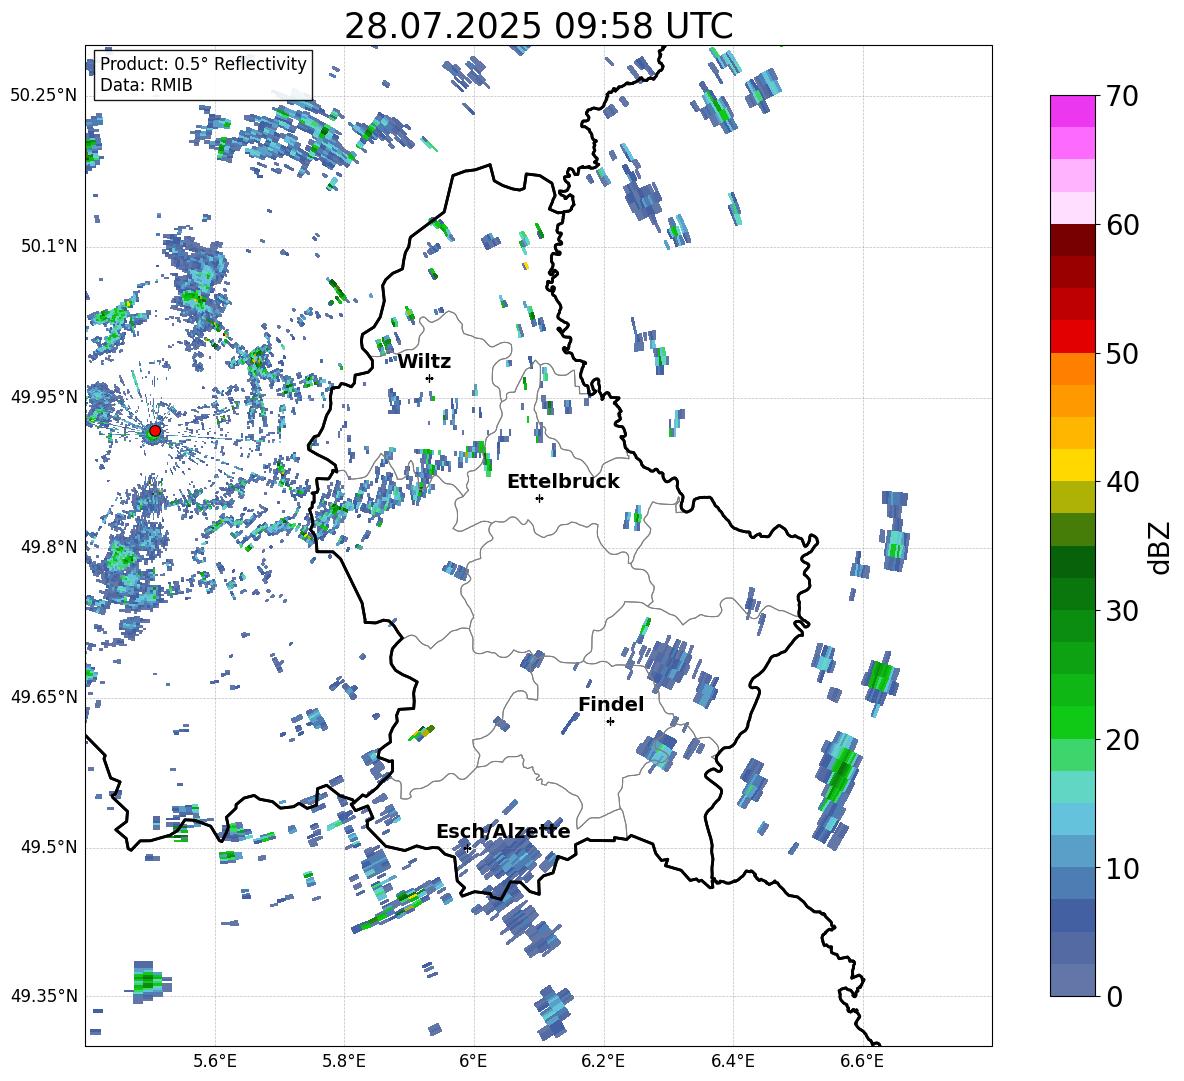Viewport: 1184px width, 1081px height.
Task: Click the 6.6°E longitude label
Action: [x=862, y=1061]
